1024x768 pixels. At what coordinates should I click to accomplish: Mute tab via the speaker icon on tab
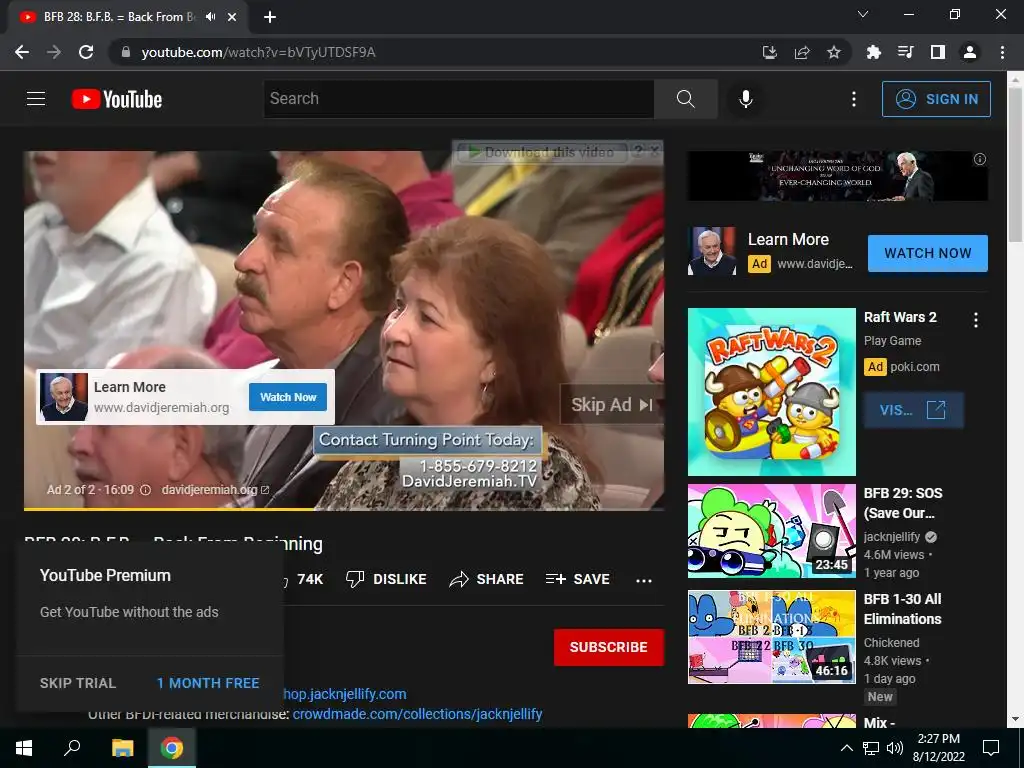coord(210,17)
